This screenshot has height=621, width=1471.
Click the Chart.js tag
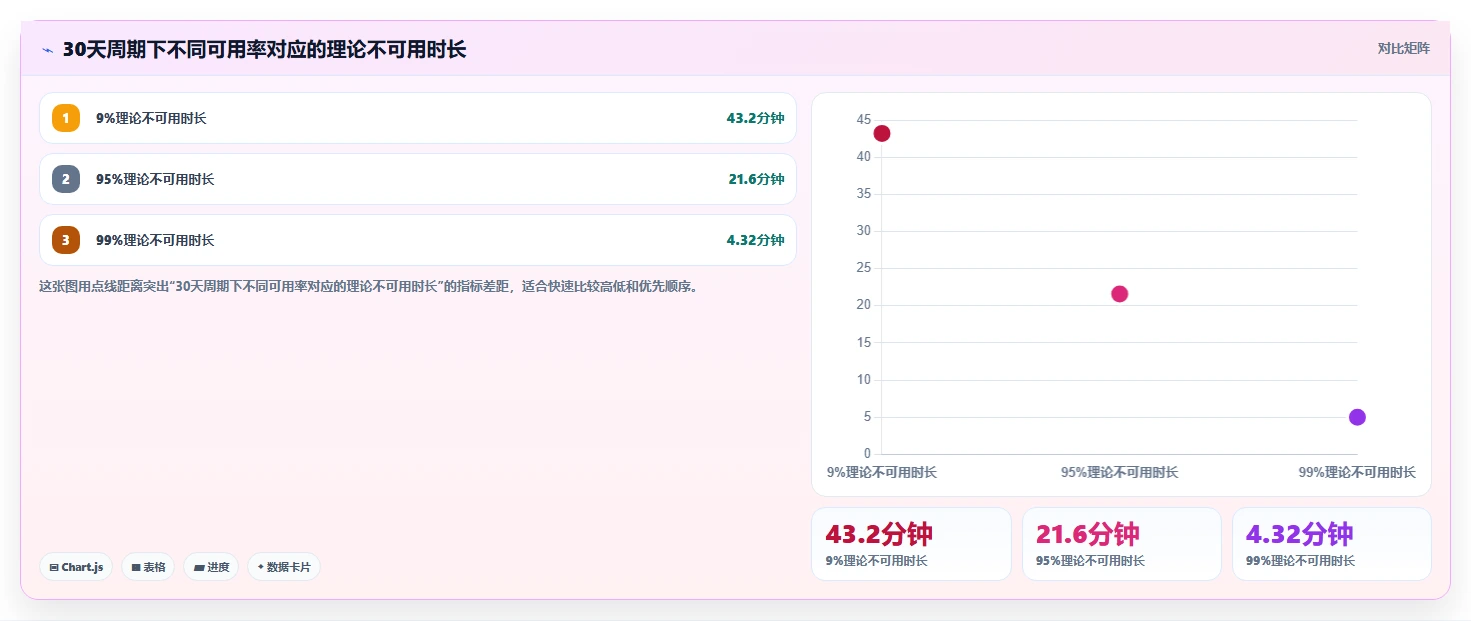pos(76,567)
